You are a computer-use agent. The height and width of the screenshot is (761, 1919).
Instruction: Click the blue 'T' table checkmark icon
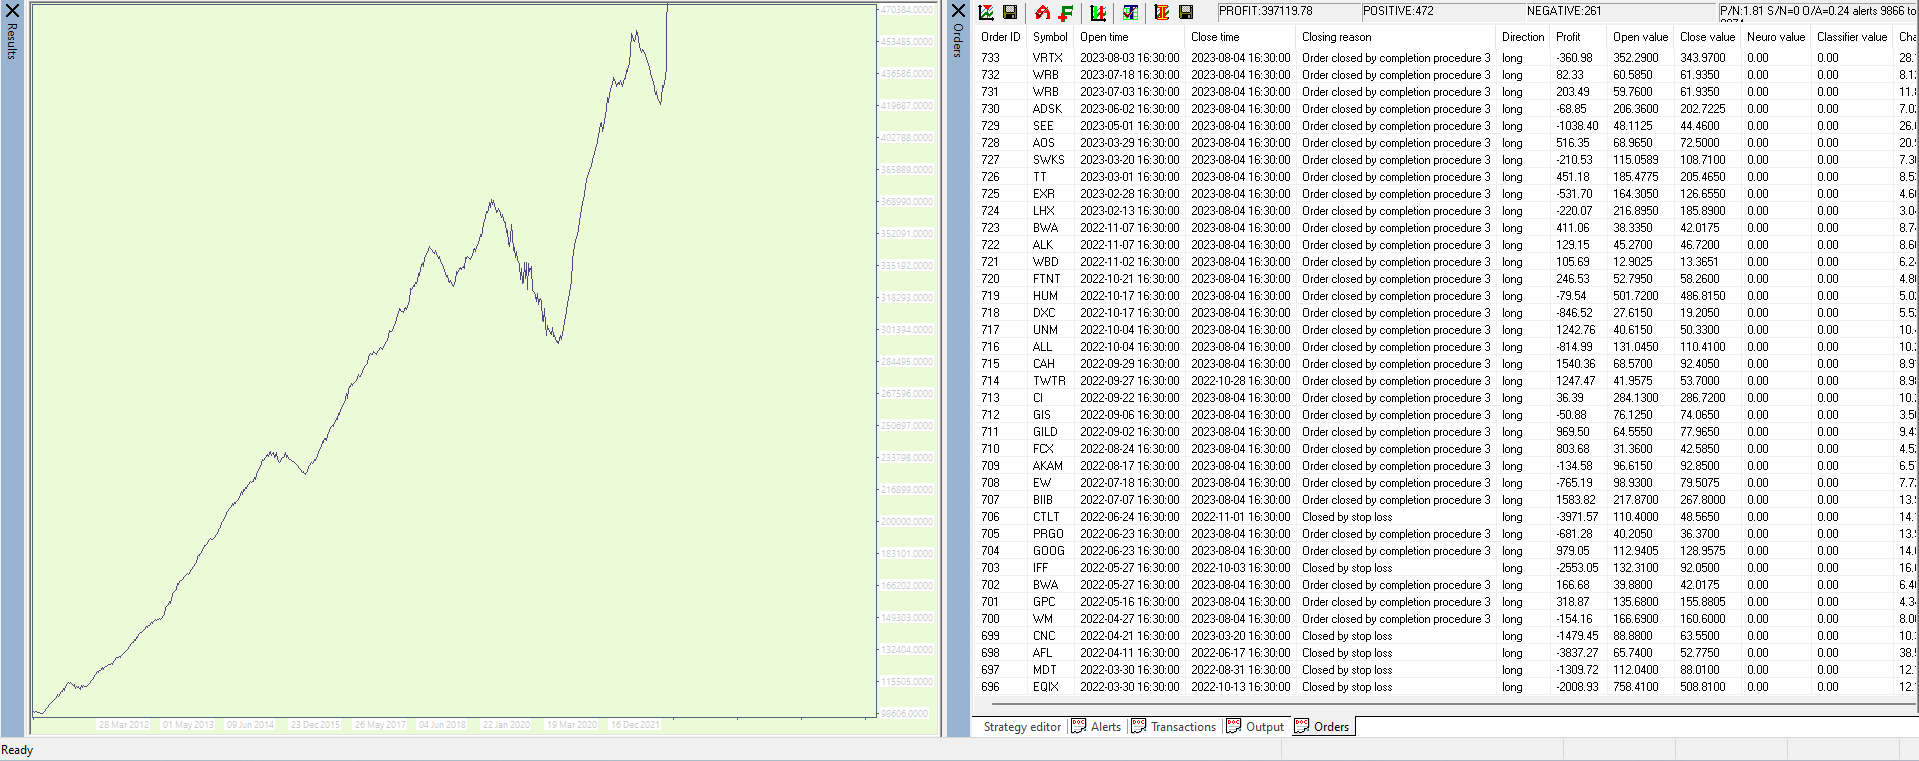click(1130, 12)
